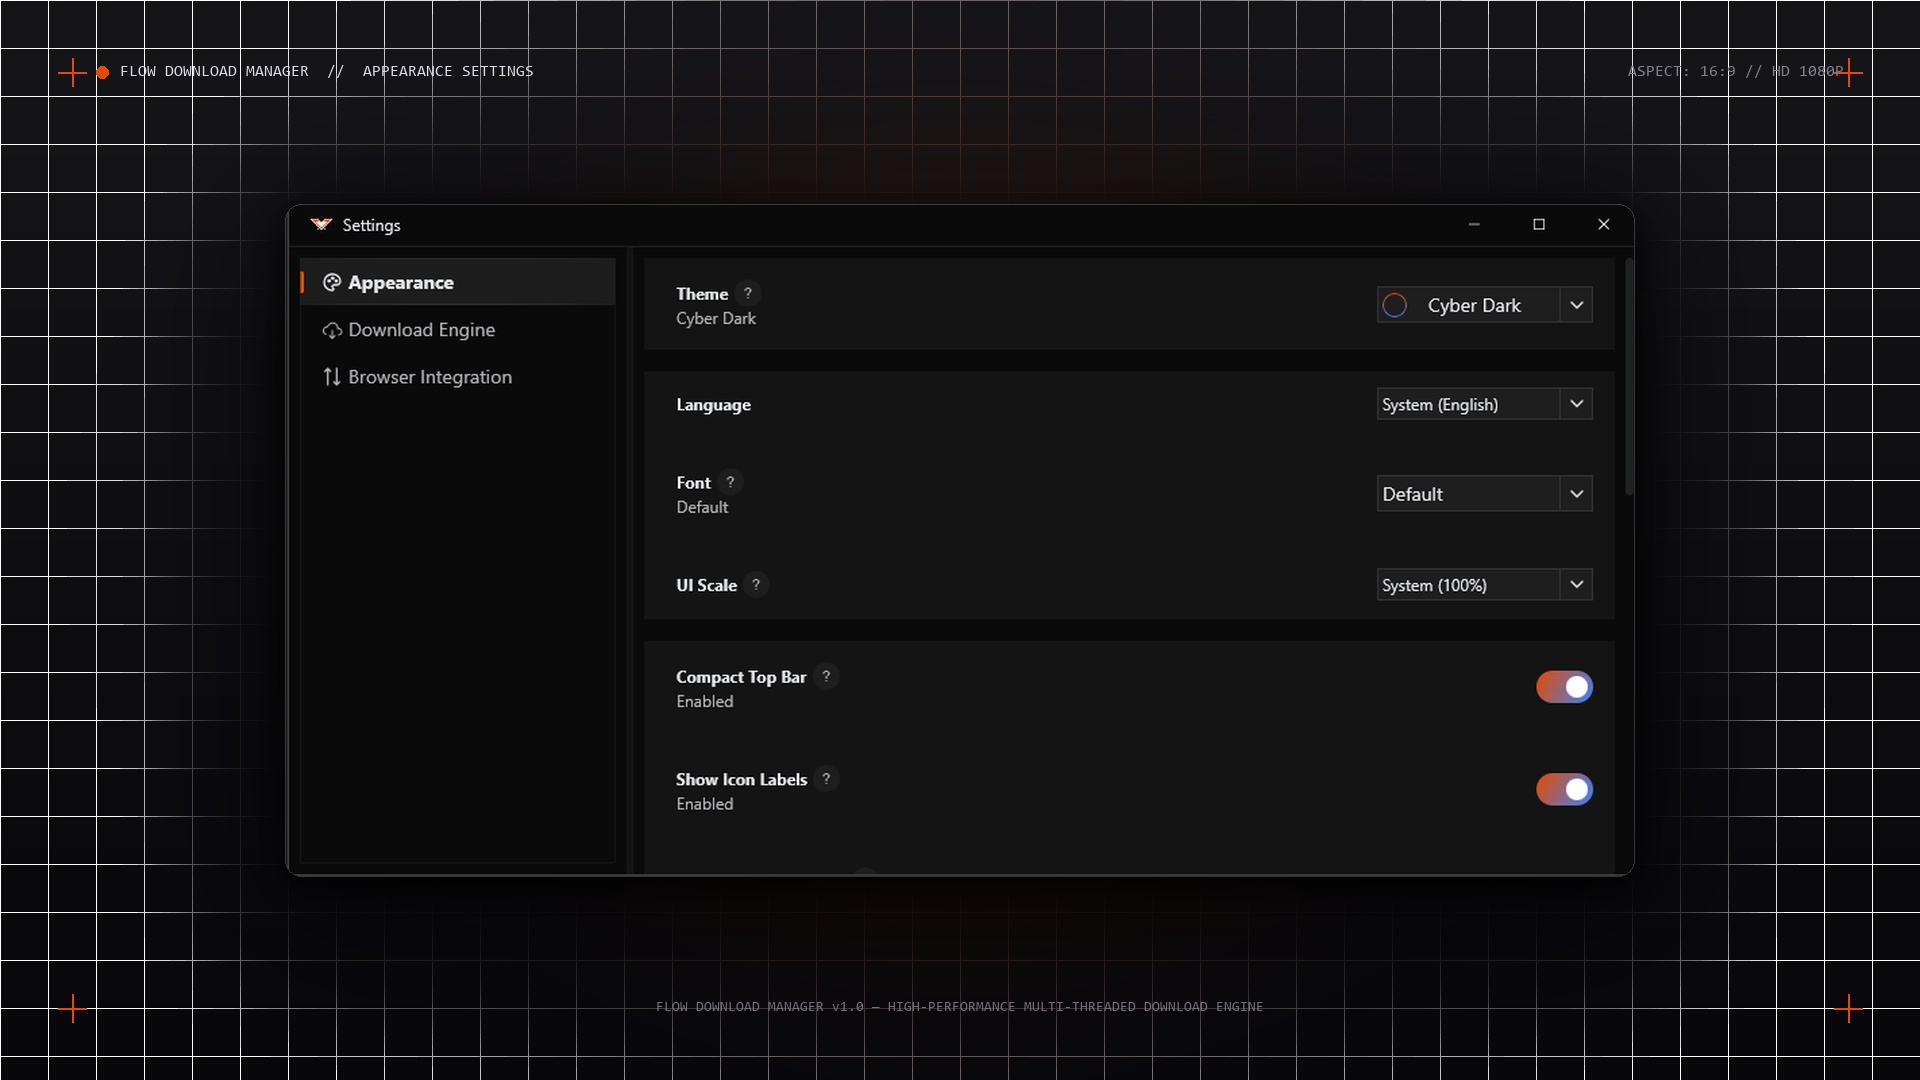Open the Cyber Dark theme combo box
Image resolution: width=1920 pixels, height=1080 pixels.
[1484, 305]
